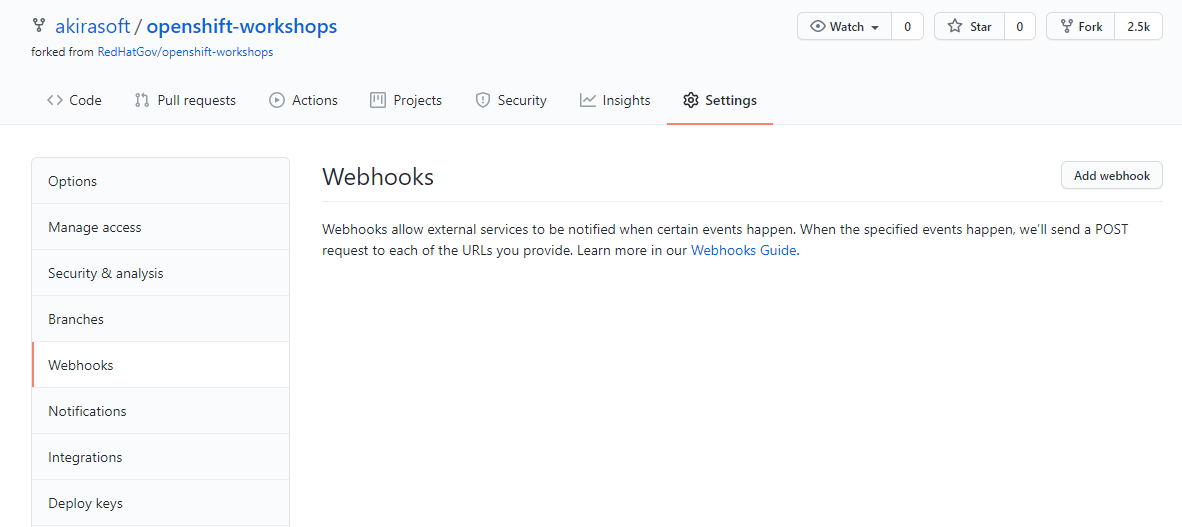Open Deploy keys settings page
This screenshot has width=1182, height=527.
click(x=86, y=503)
